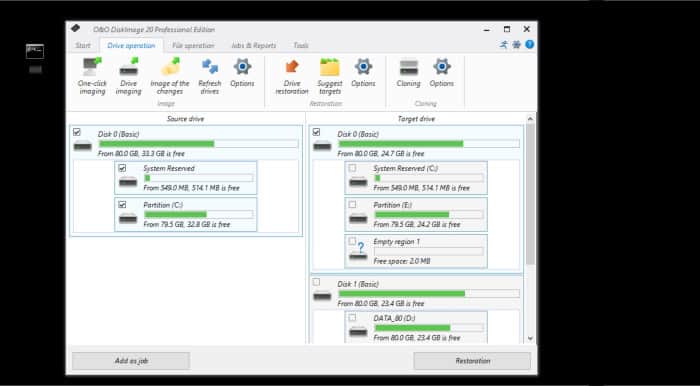Click source System Reserved drive icon
This screenshot has height=386, width=700.
[128, 182]
